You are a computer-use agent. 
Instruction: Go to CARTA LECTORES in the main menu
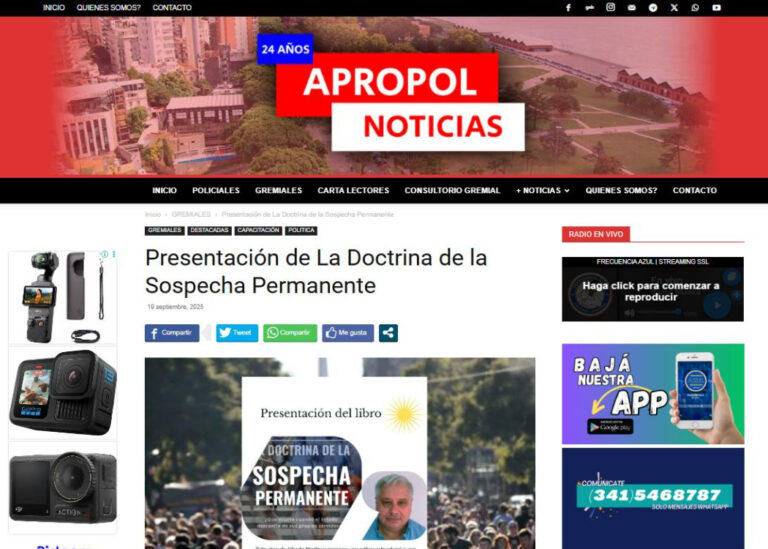click(x=353, y=191)
